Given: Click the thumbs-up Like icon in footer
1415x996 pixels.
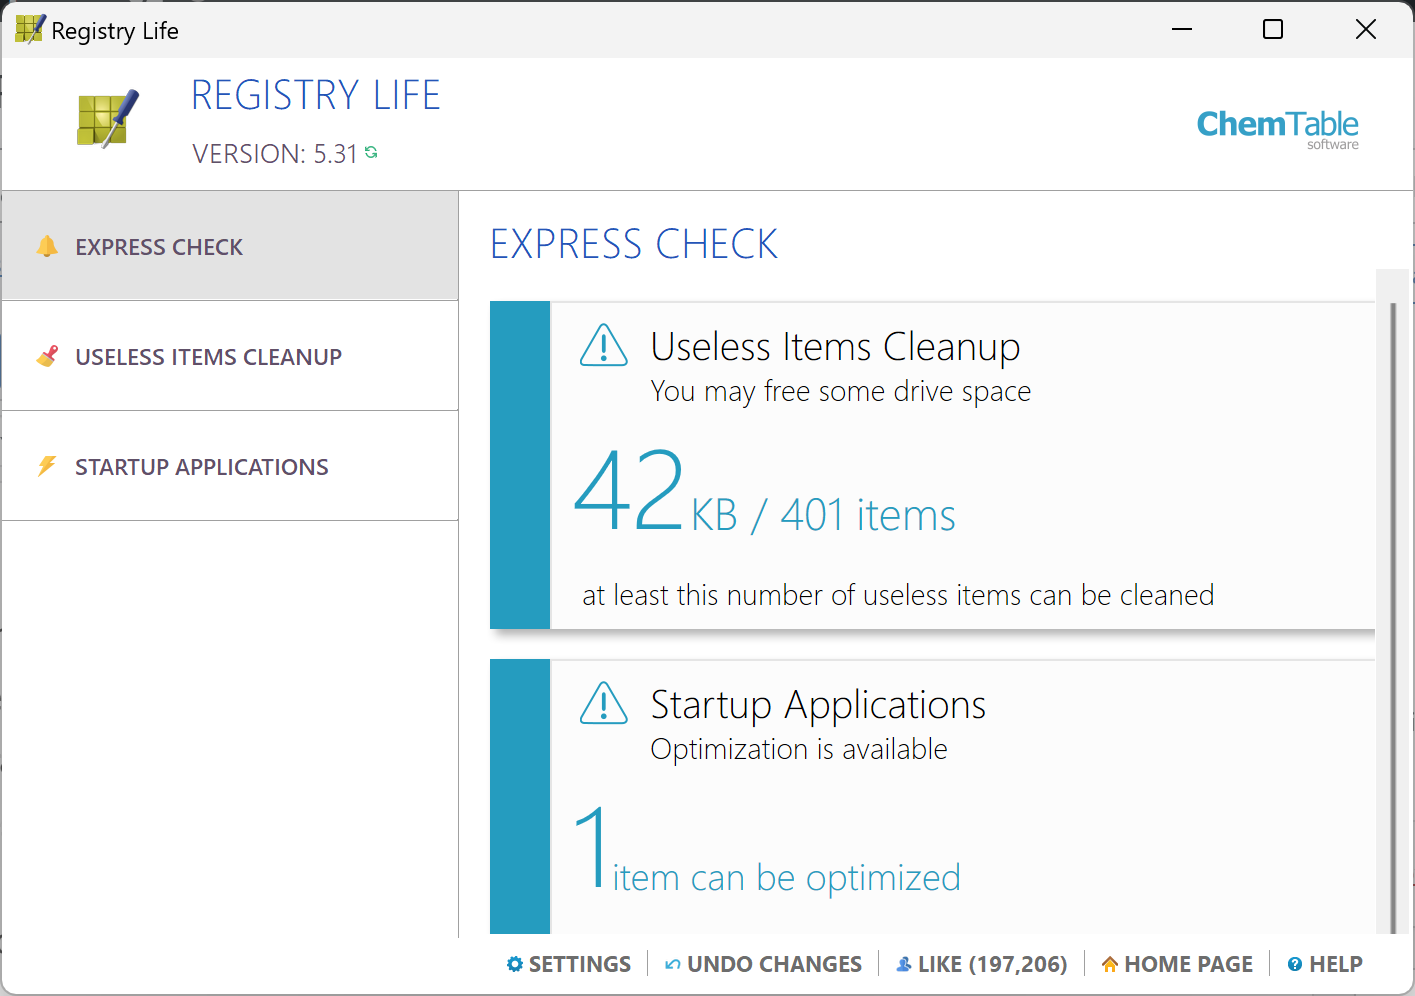Looking at the screenshot, I should [904, 964].
